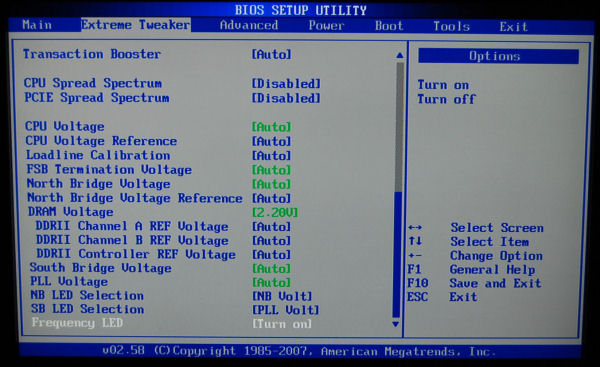Click the Loadline Calibration setting label
The width and height of the screenshot is (600, 367).
(x=98, y=155)
